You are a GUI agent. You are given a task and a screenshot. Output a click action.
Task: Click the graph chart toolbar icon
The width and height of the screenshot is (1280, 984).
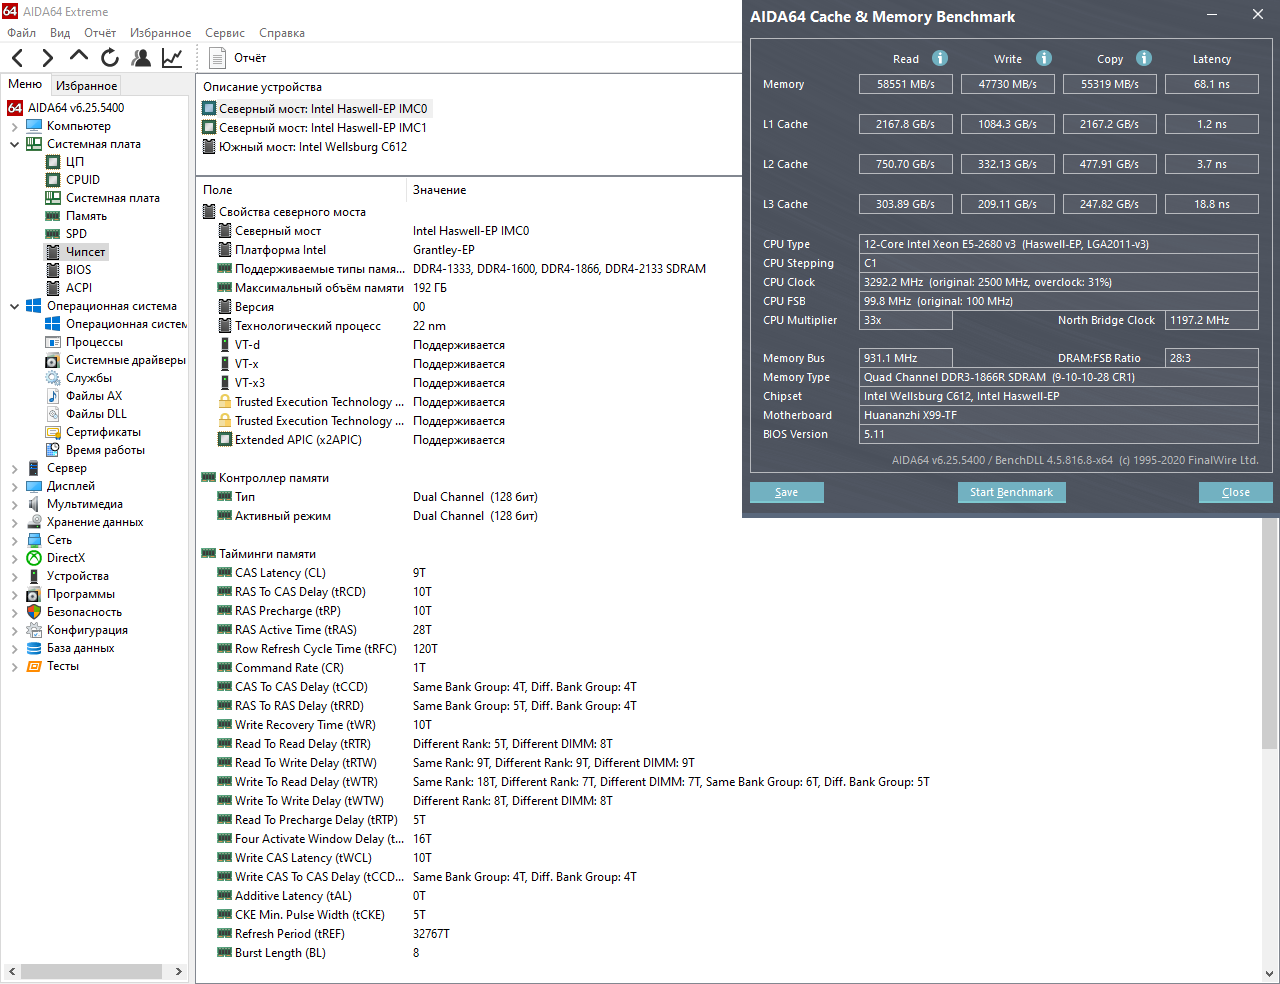pyautogui.click(x=172, y=58)
